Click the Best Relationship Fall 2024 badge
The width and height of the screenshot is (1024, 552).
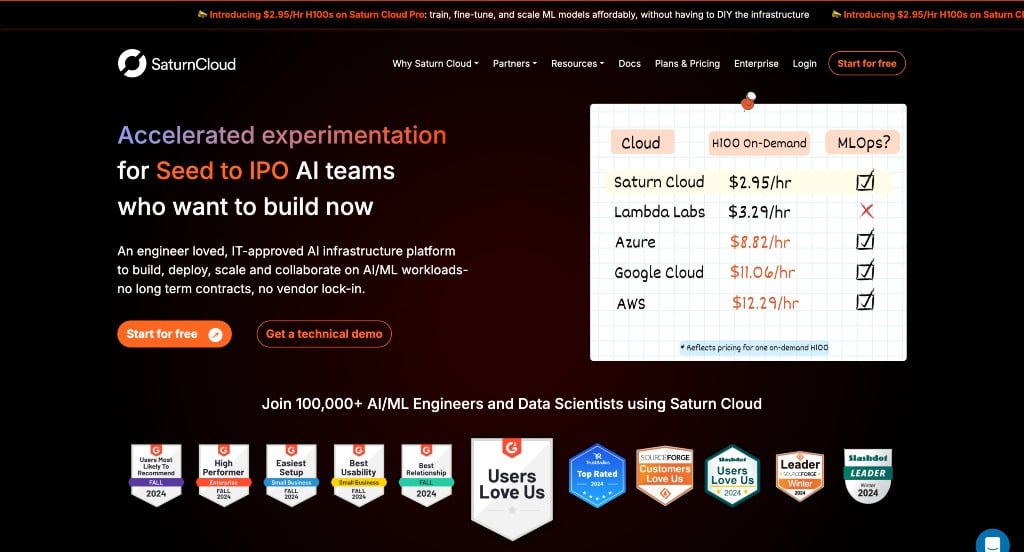(426, 474)
